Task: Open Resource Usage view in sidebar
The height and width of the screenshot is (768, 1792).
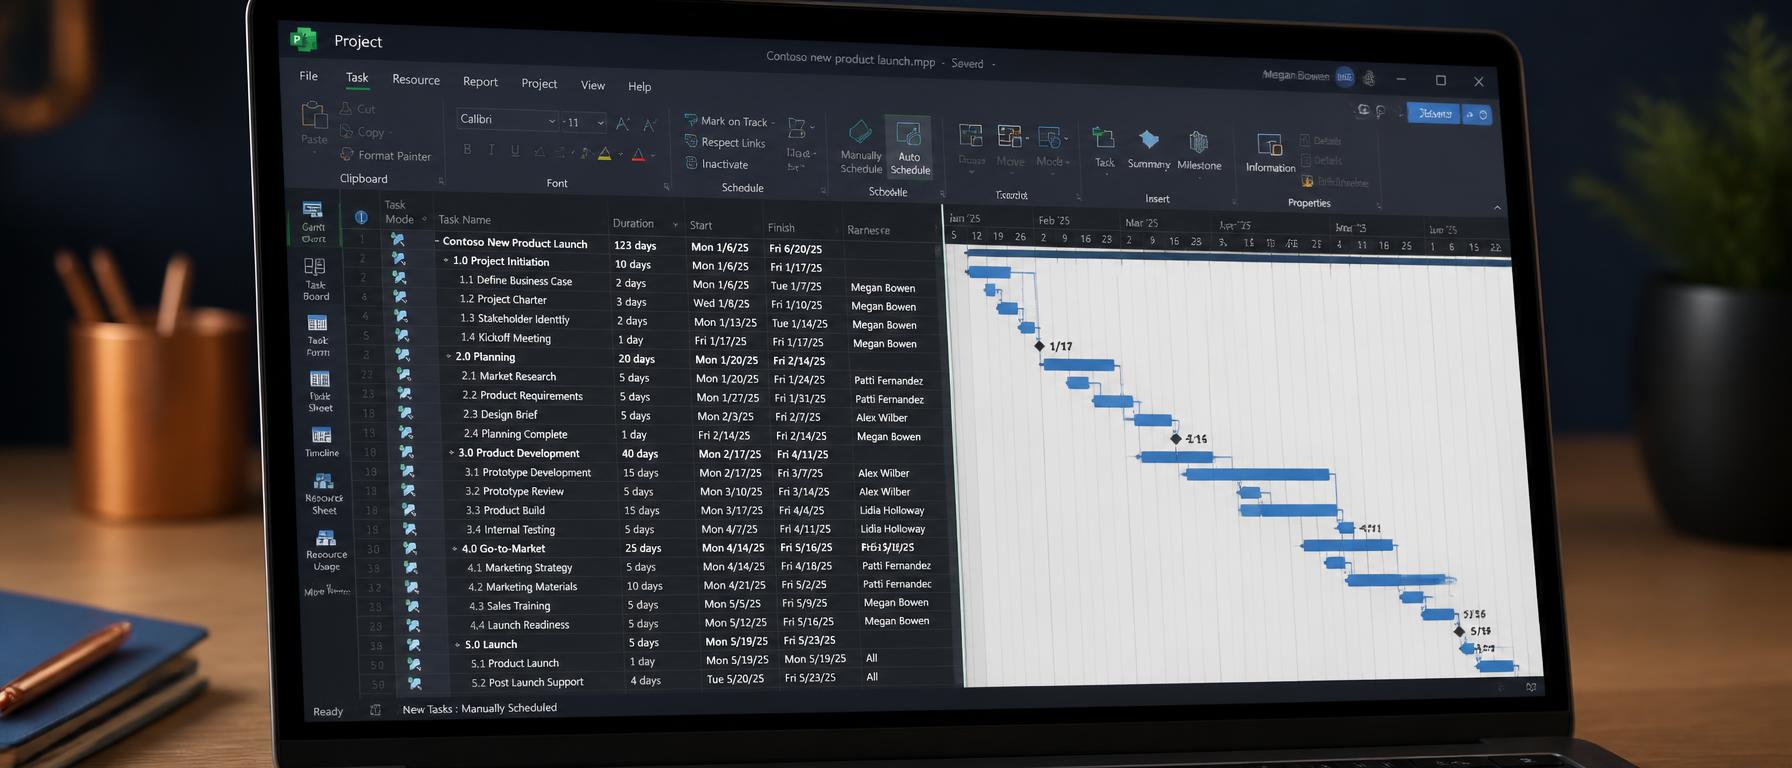Action: tap(326, 550)
